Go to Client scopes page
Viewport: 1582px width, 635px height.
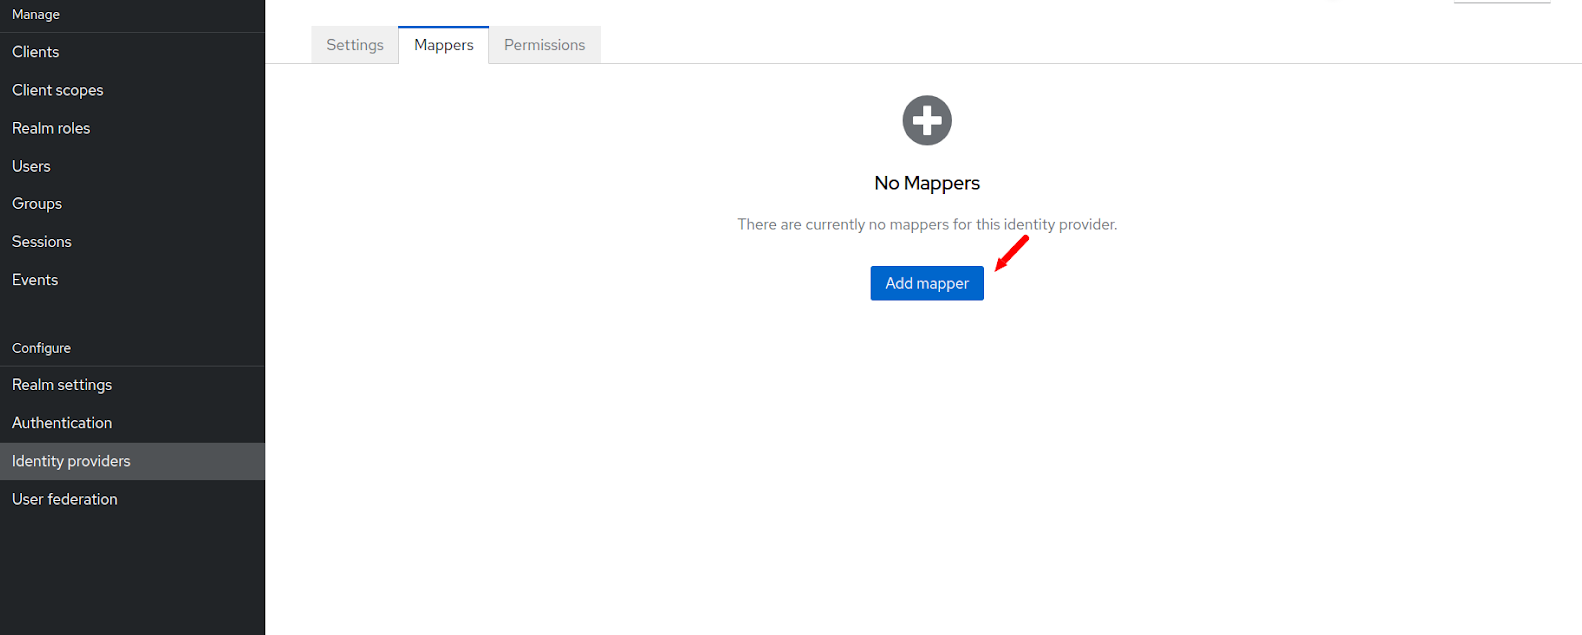(x=58, y=90)
